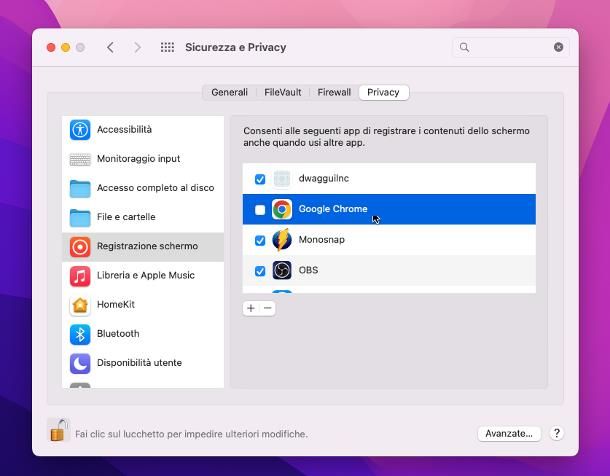Click the Disponibilità utente moon icon
Screen dimensions: 610x476
pyautogui.click(x=80, y=363)
